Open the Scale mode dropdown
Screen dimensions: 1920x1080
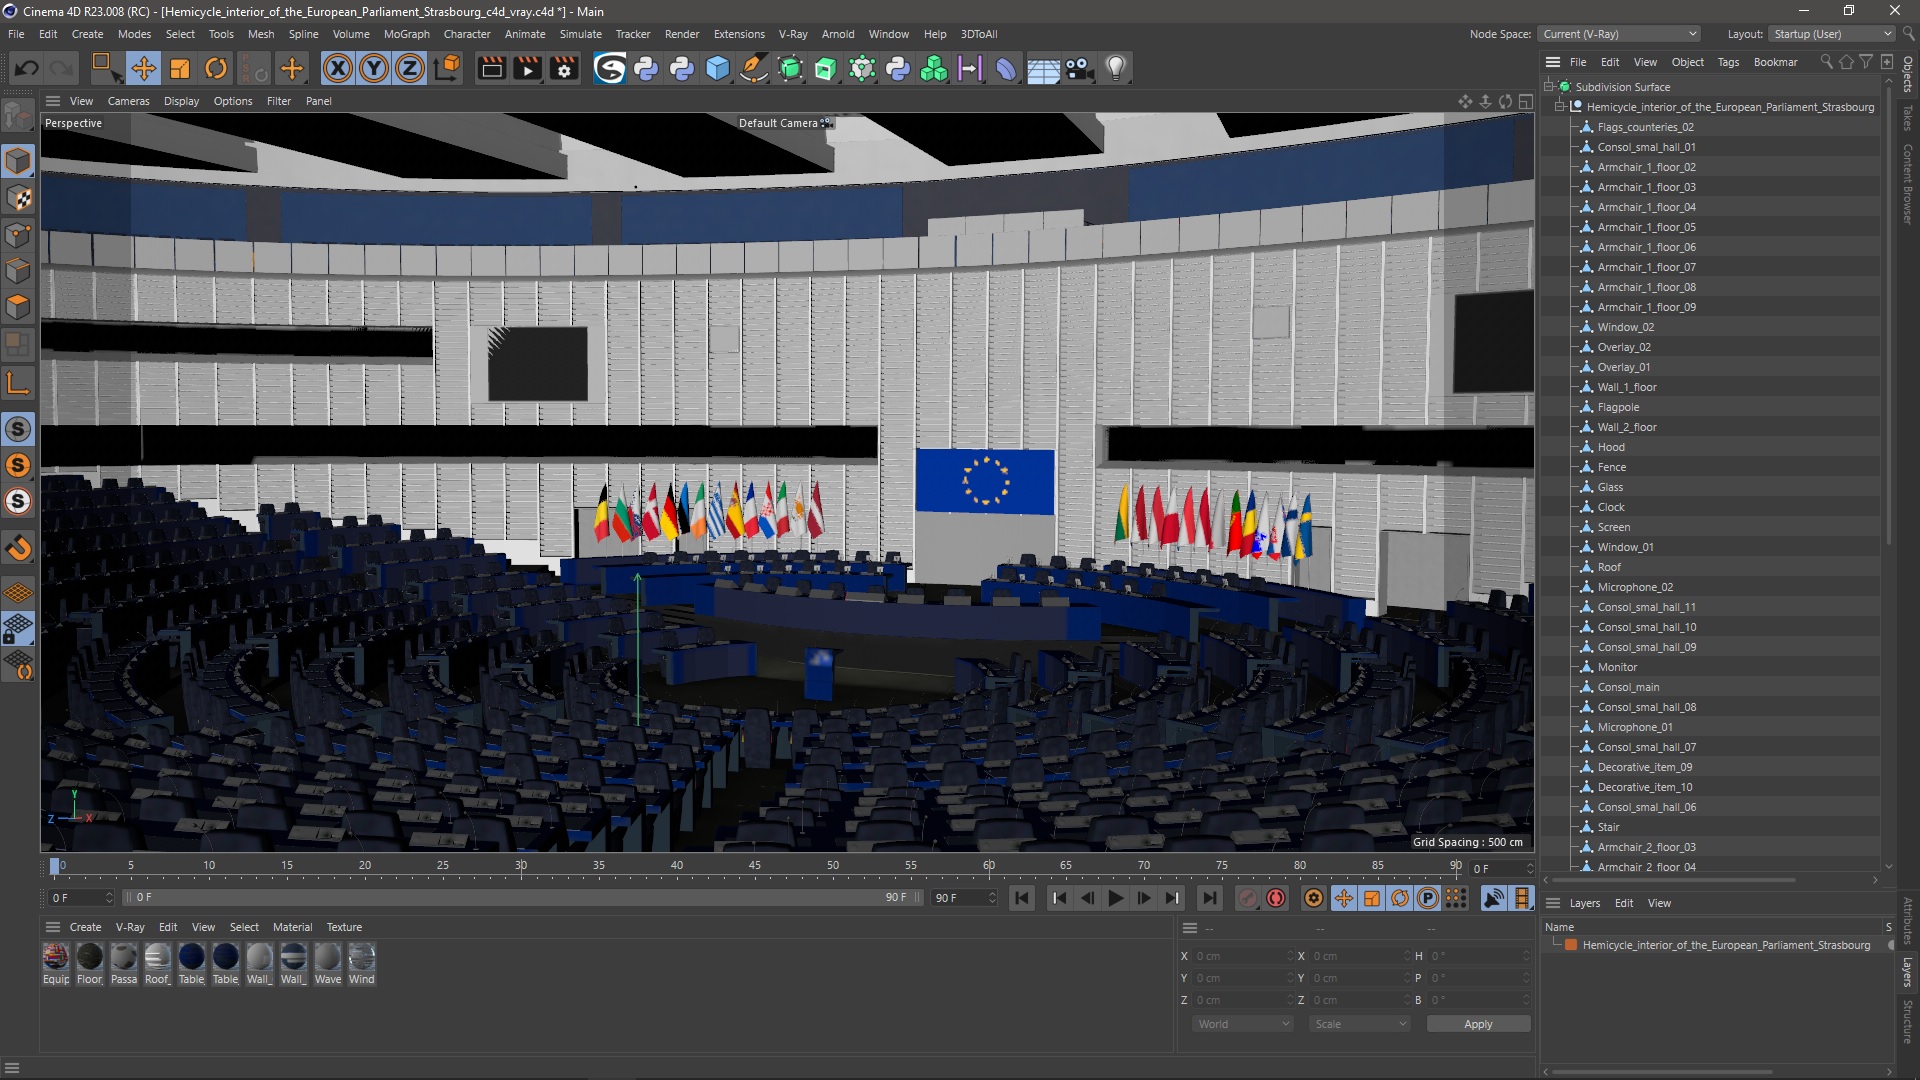click(1360, 1024)
